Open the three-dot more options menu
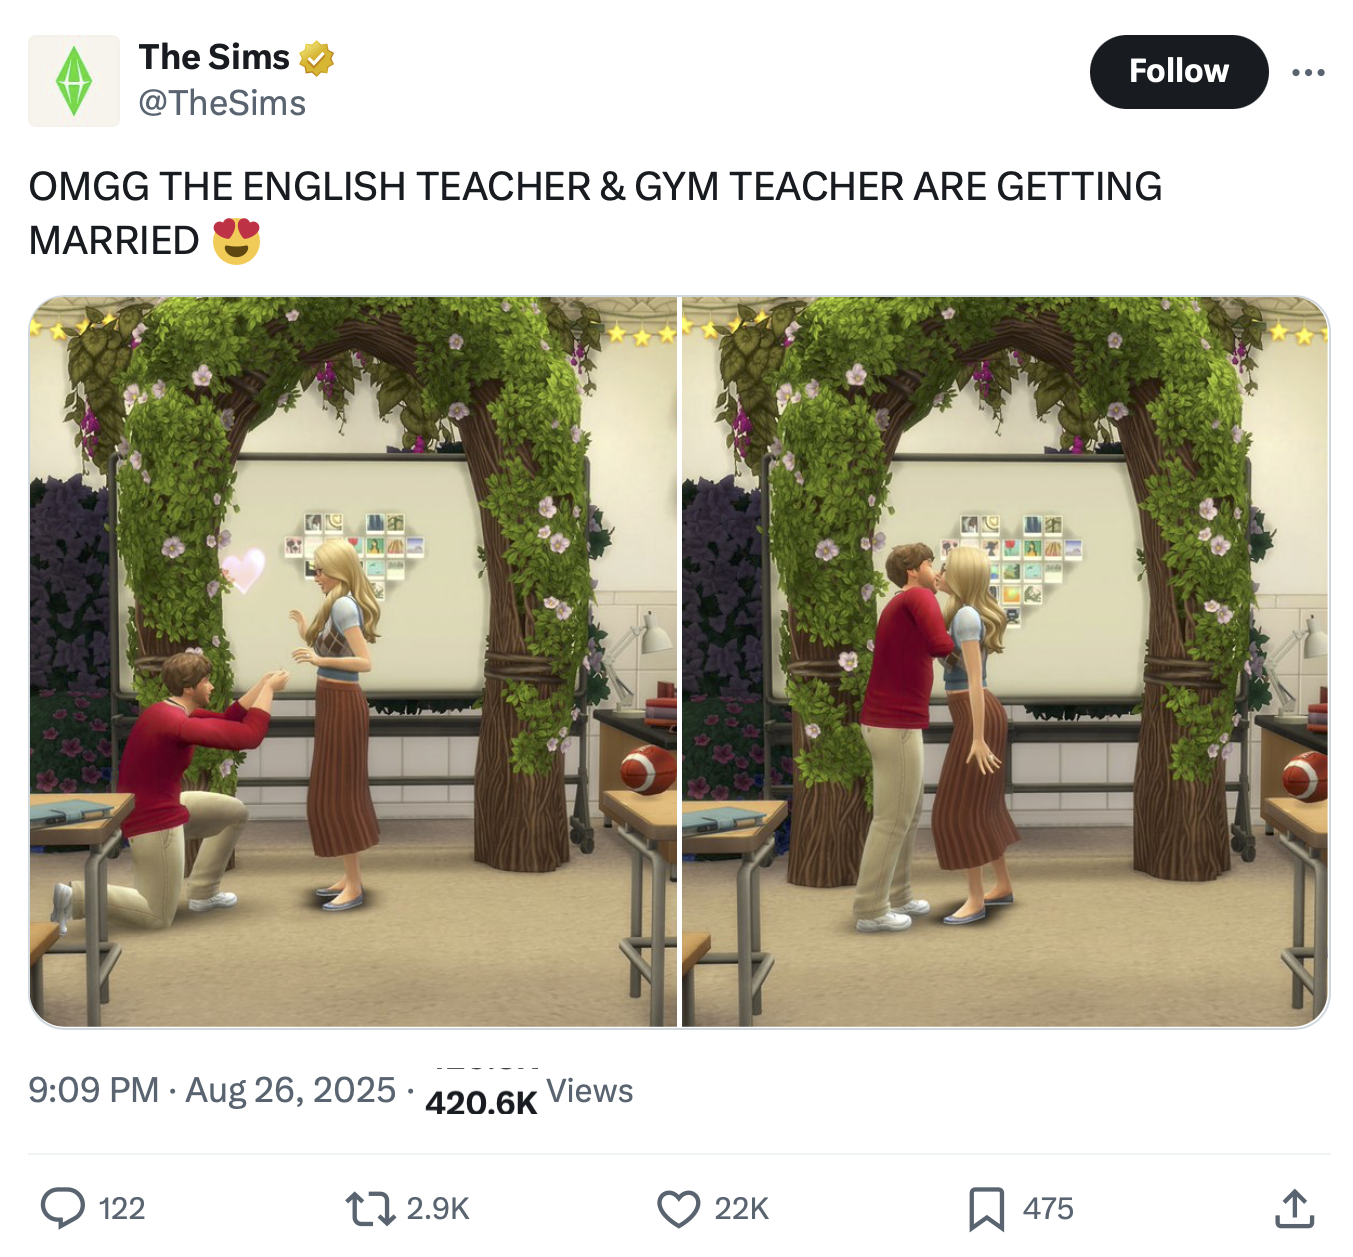 point(1308,72)
